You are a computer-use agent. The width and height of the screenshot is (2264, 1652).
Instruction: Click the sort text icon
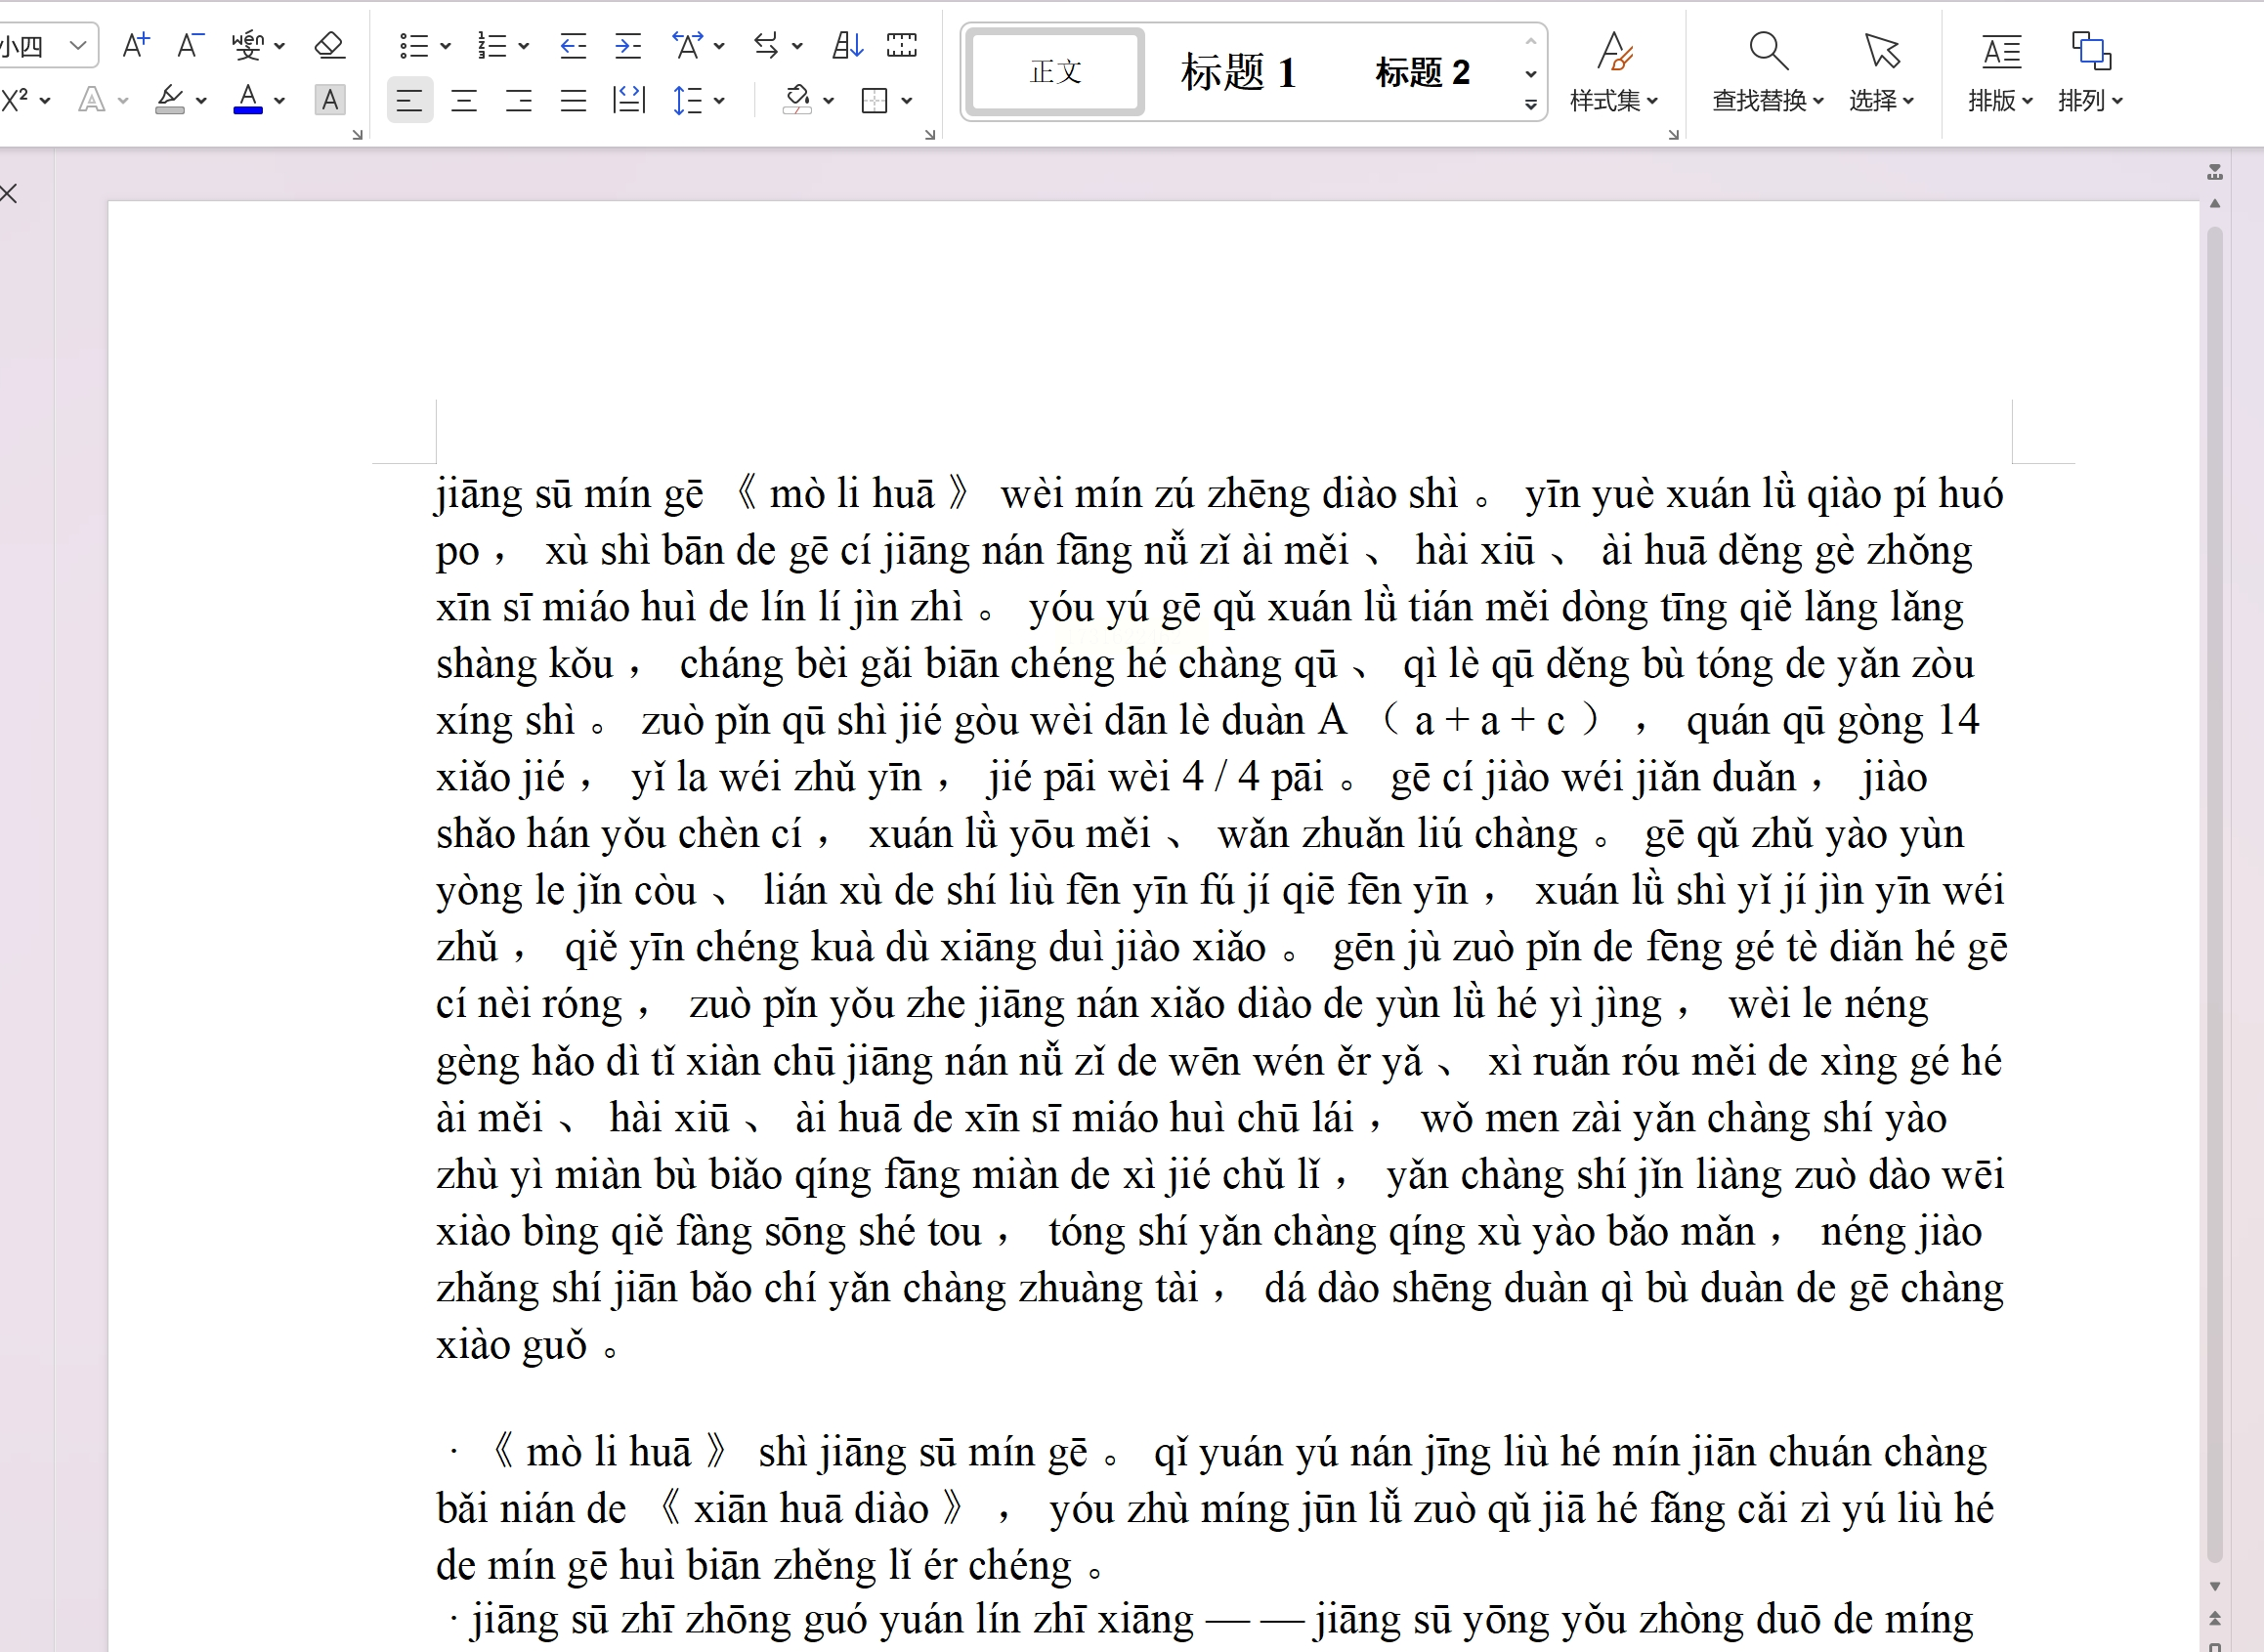(847, 45)
